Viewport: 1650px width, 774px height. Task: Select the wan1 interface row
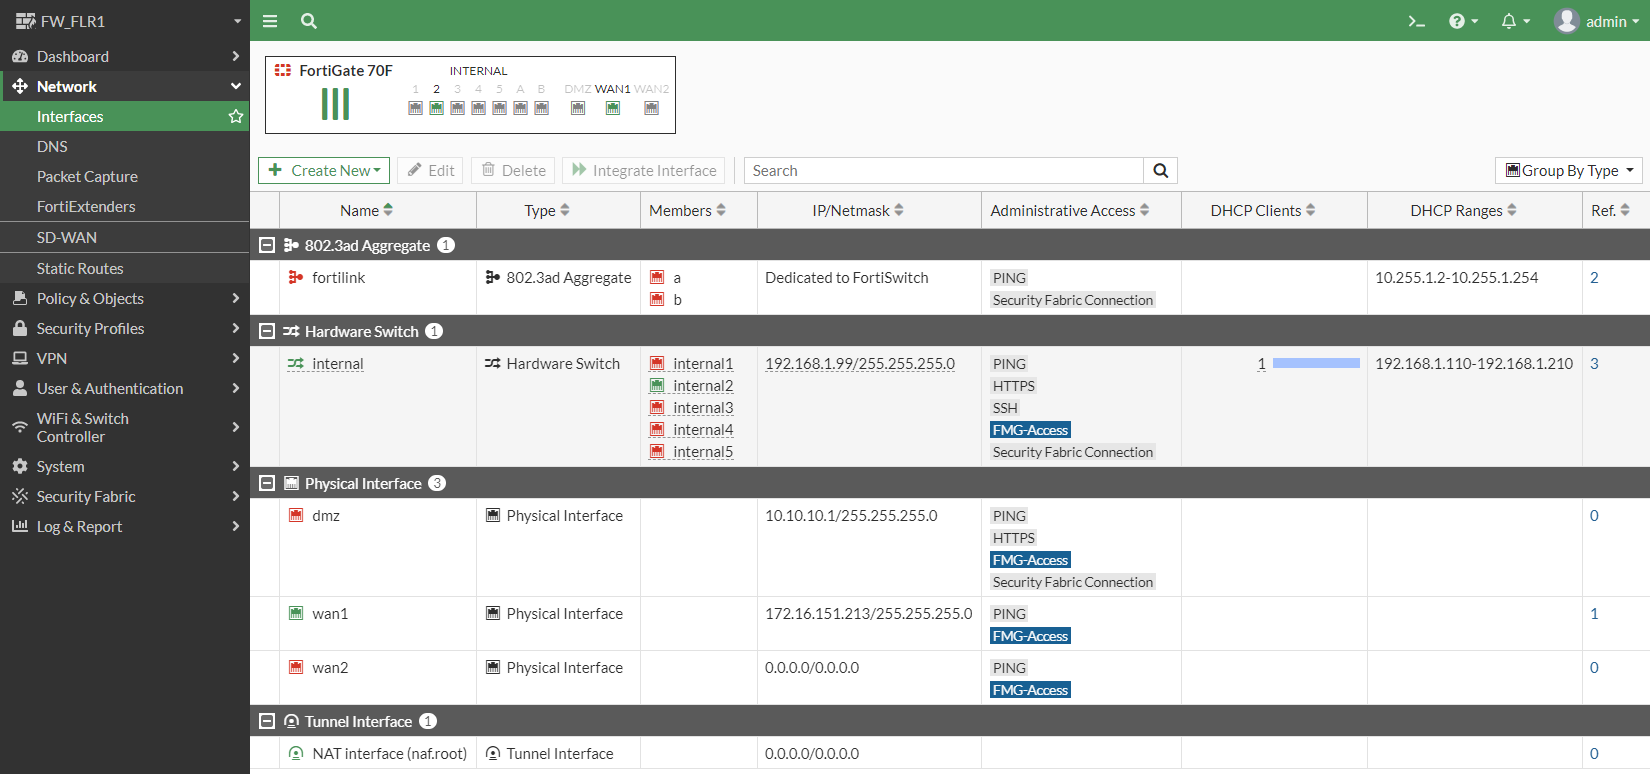point(949,624)
